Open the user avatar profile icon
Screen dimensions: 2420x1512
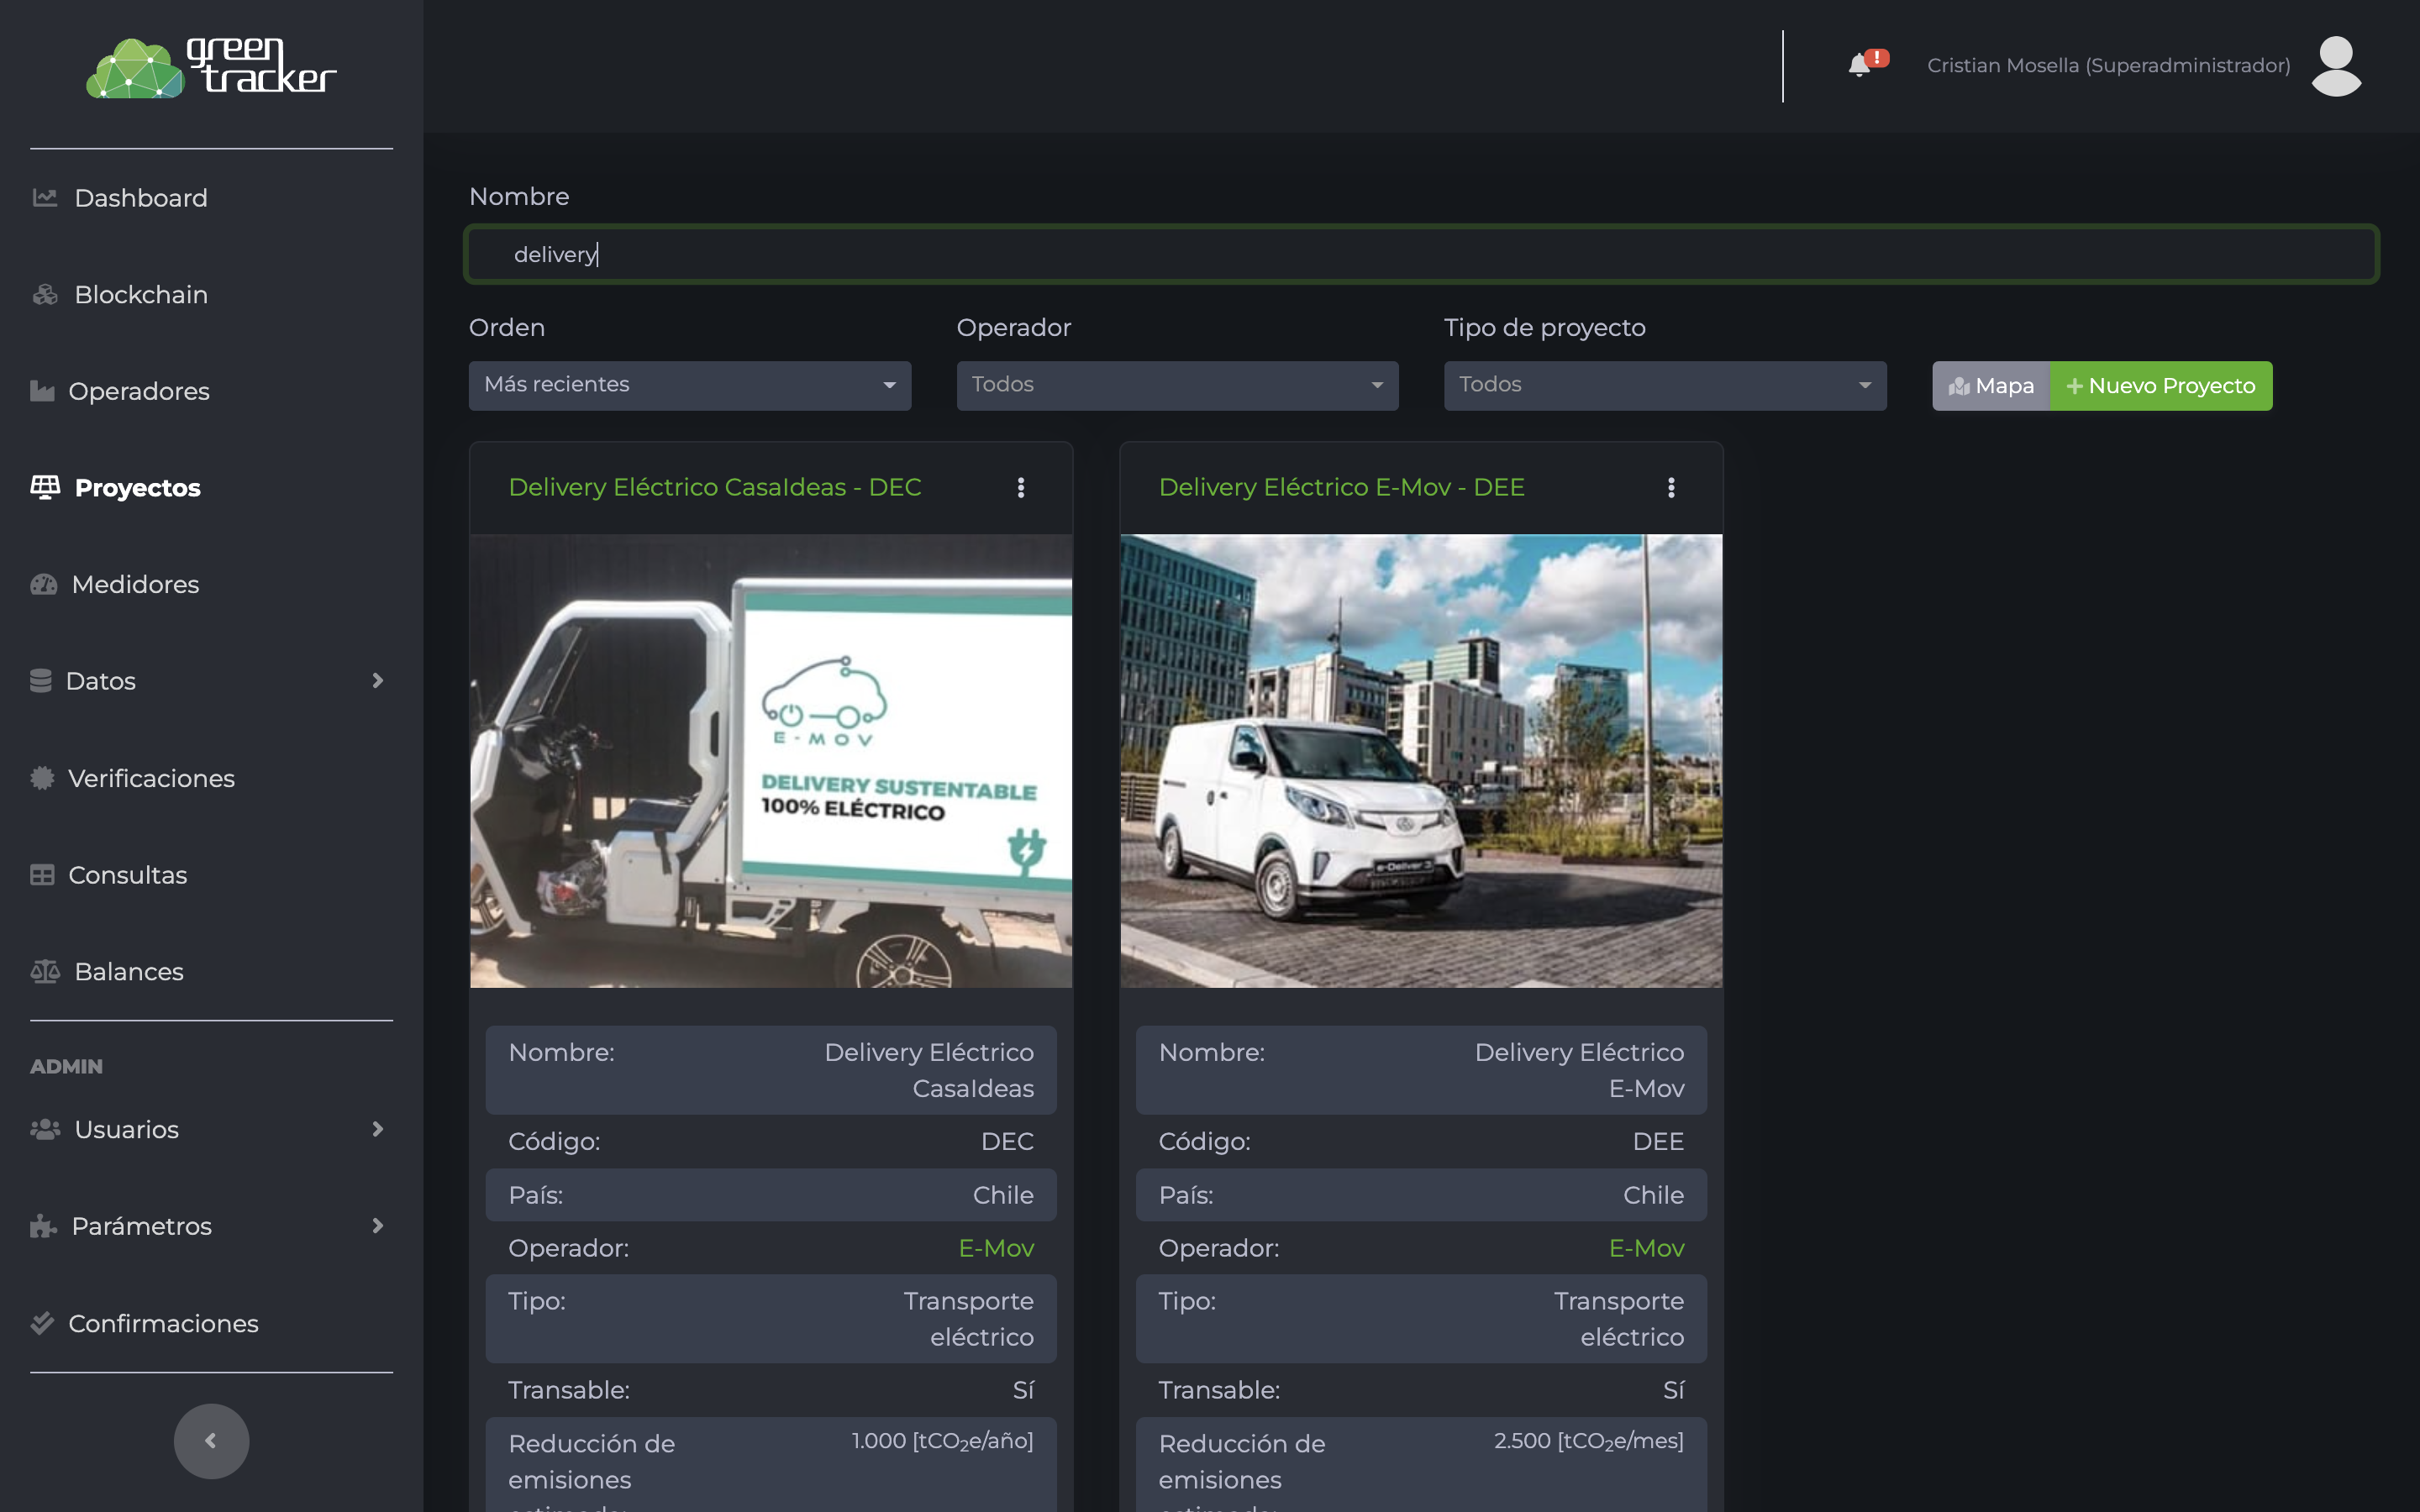pyautogui.click(x=2336, y=66)
